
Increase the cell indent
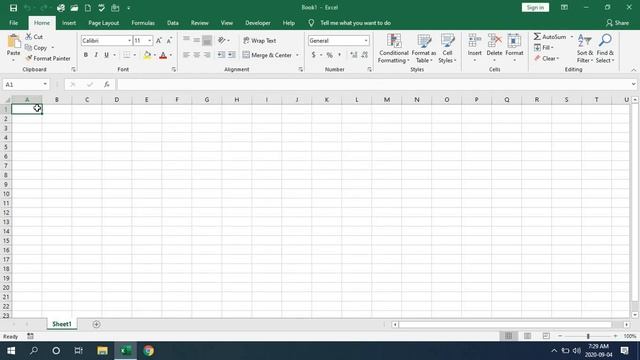point(231,55)
